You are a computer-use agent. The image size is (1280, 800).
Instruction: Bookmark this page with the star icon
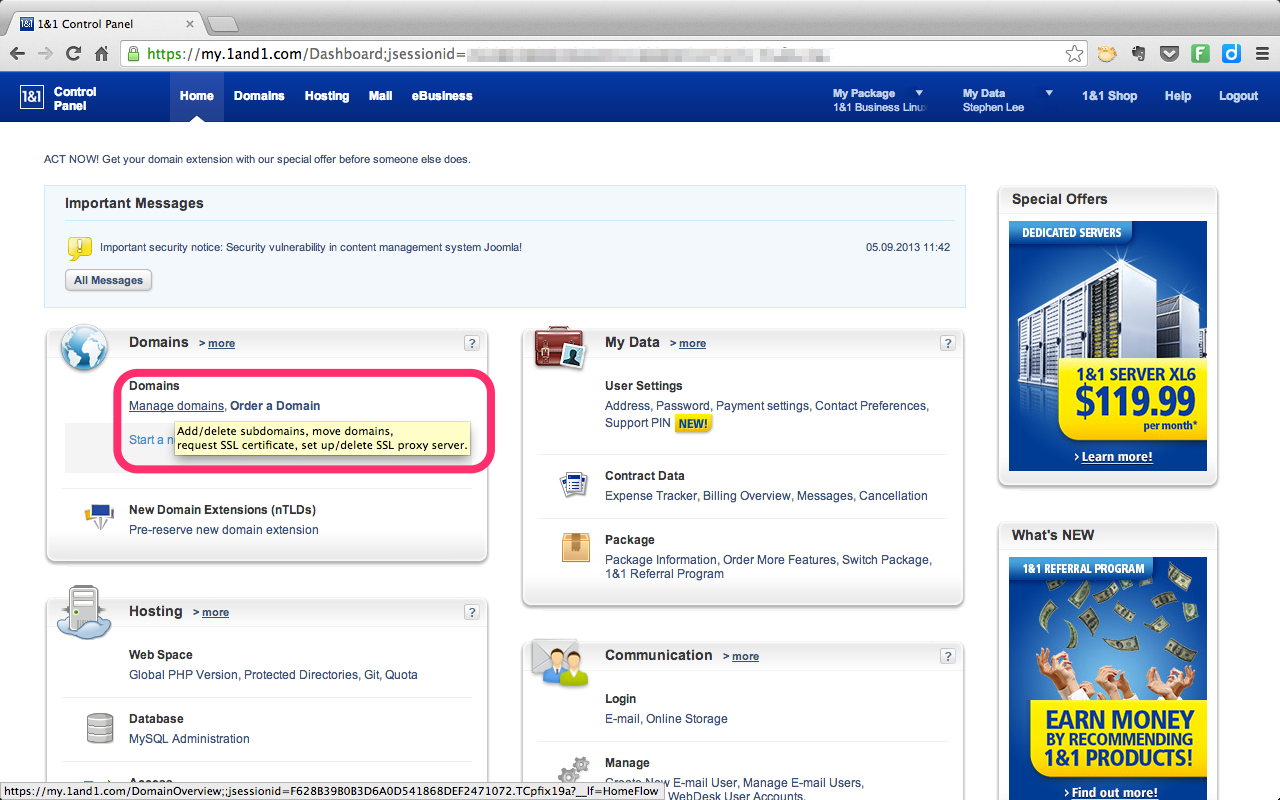pyautogui.click(x=1074, y=54)
